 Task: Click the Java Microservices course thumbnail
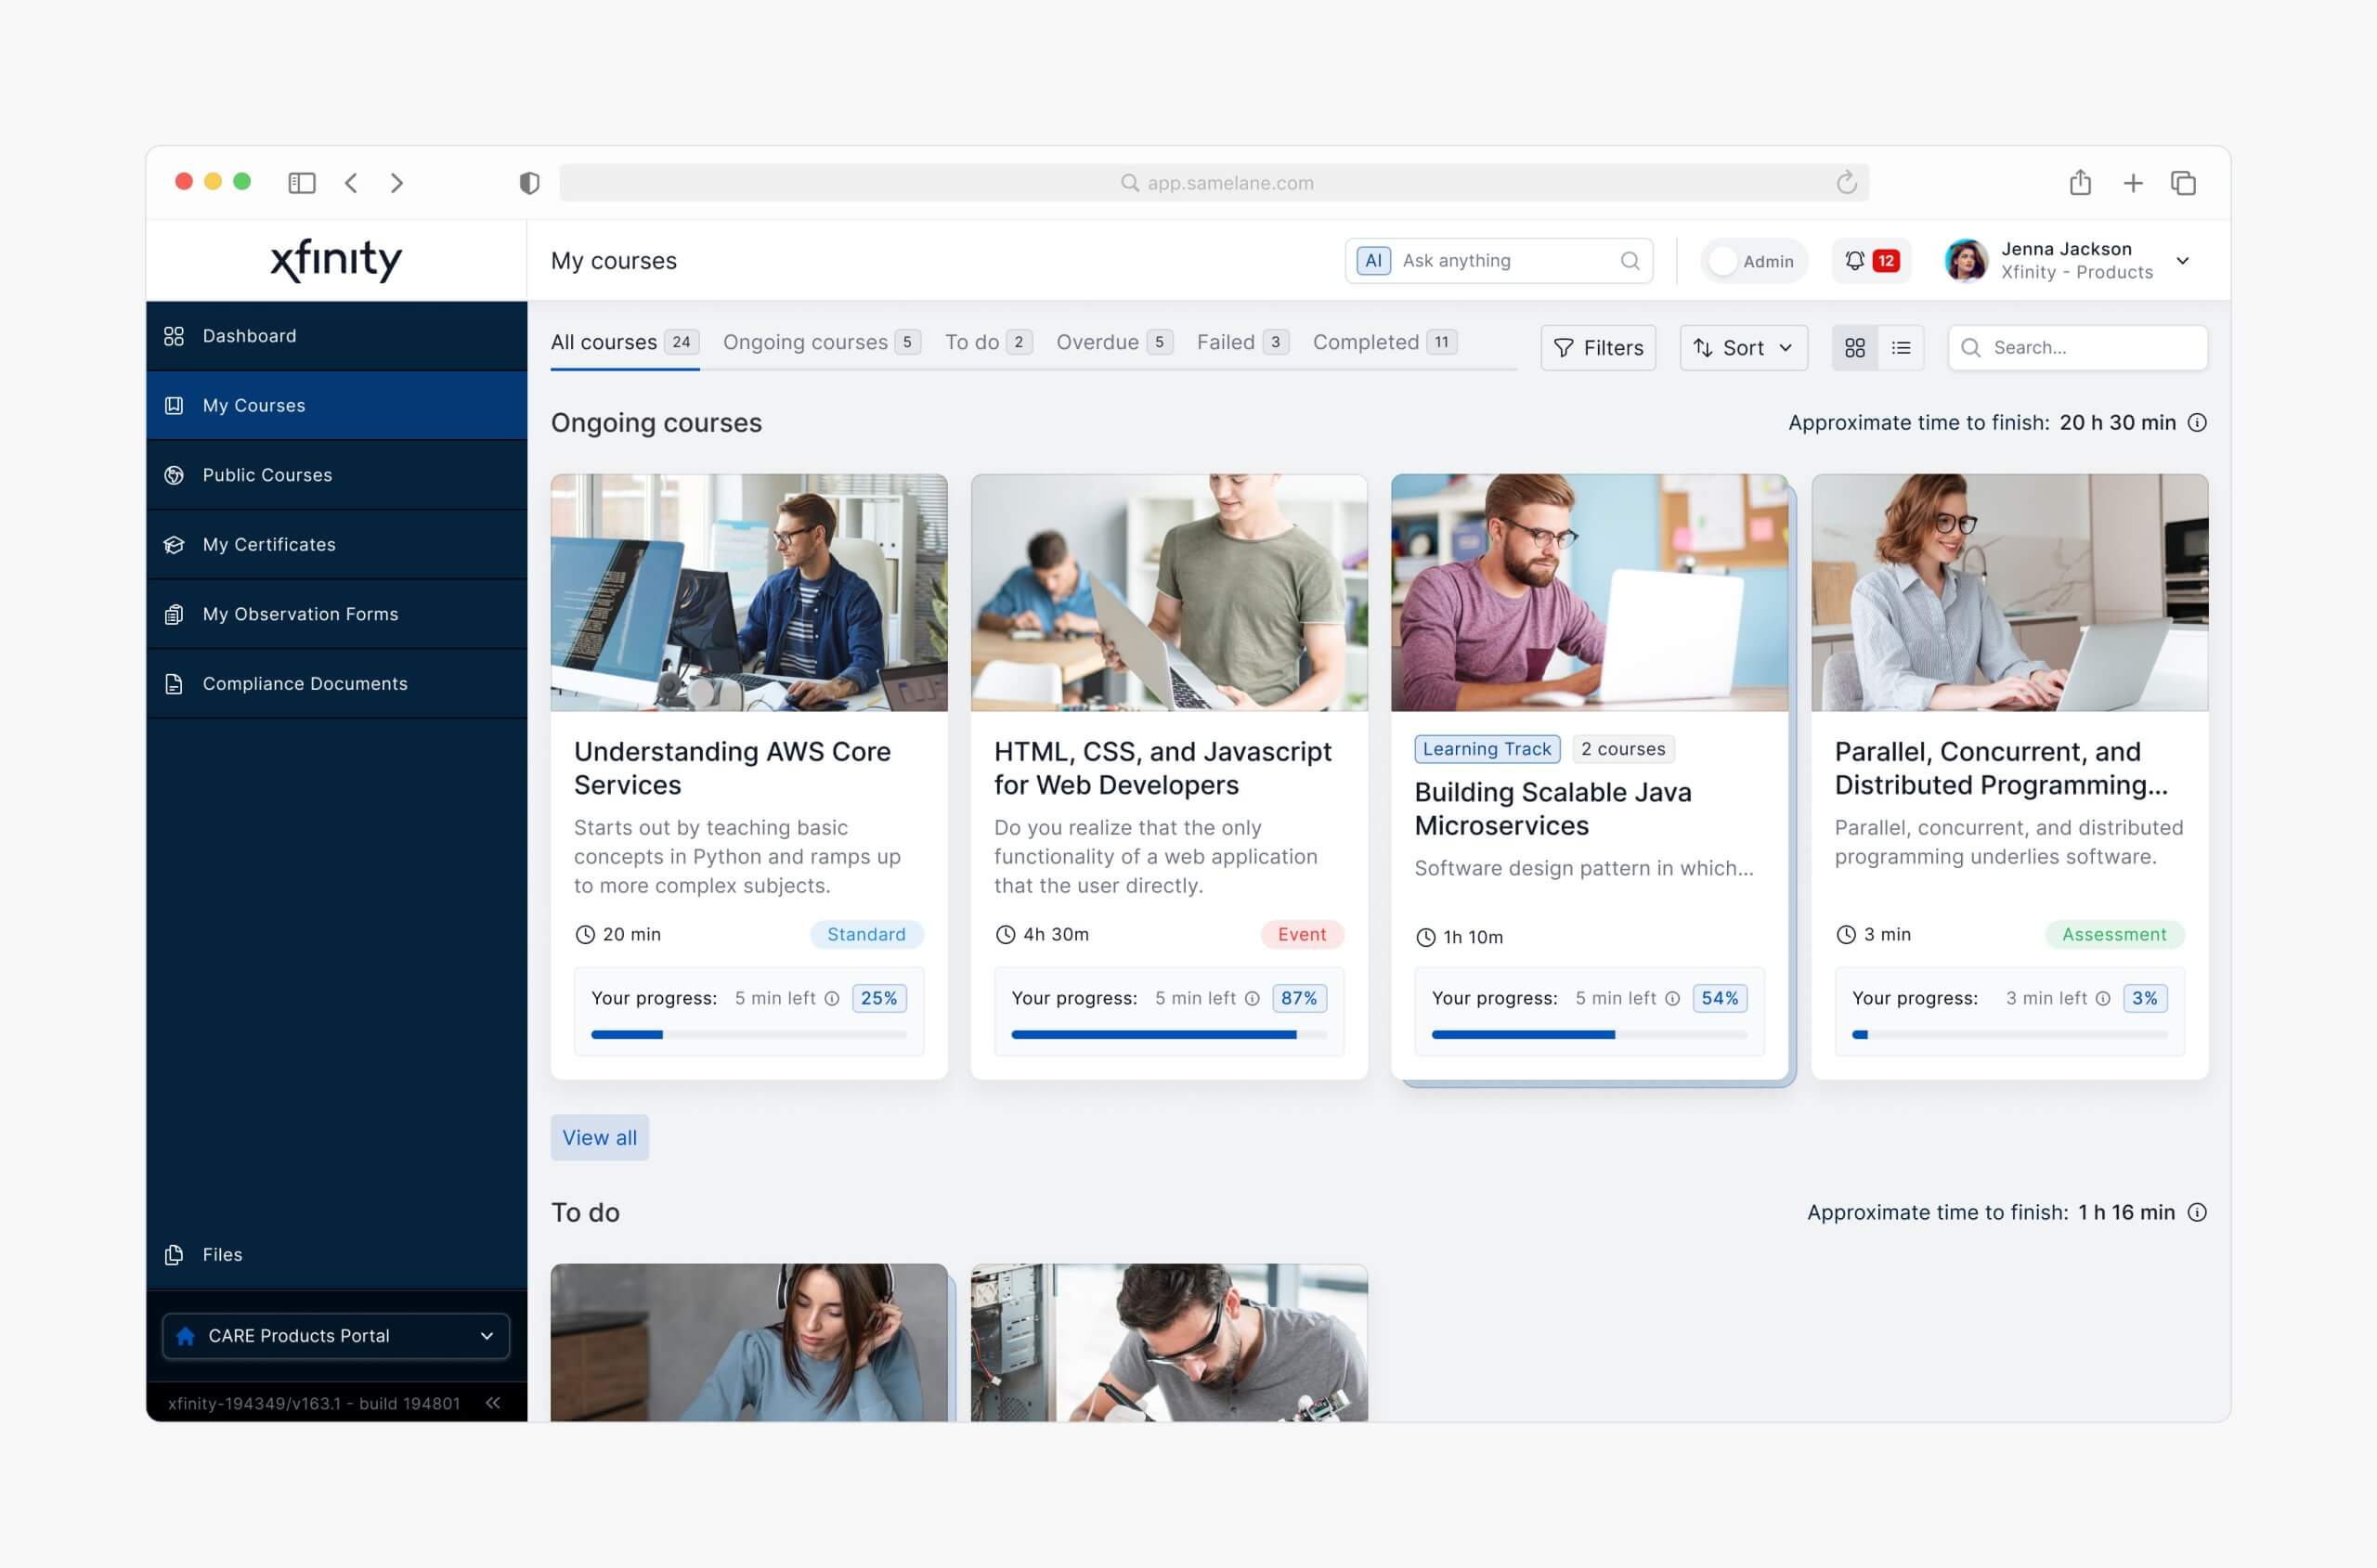pos(1589,593)
